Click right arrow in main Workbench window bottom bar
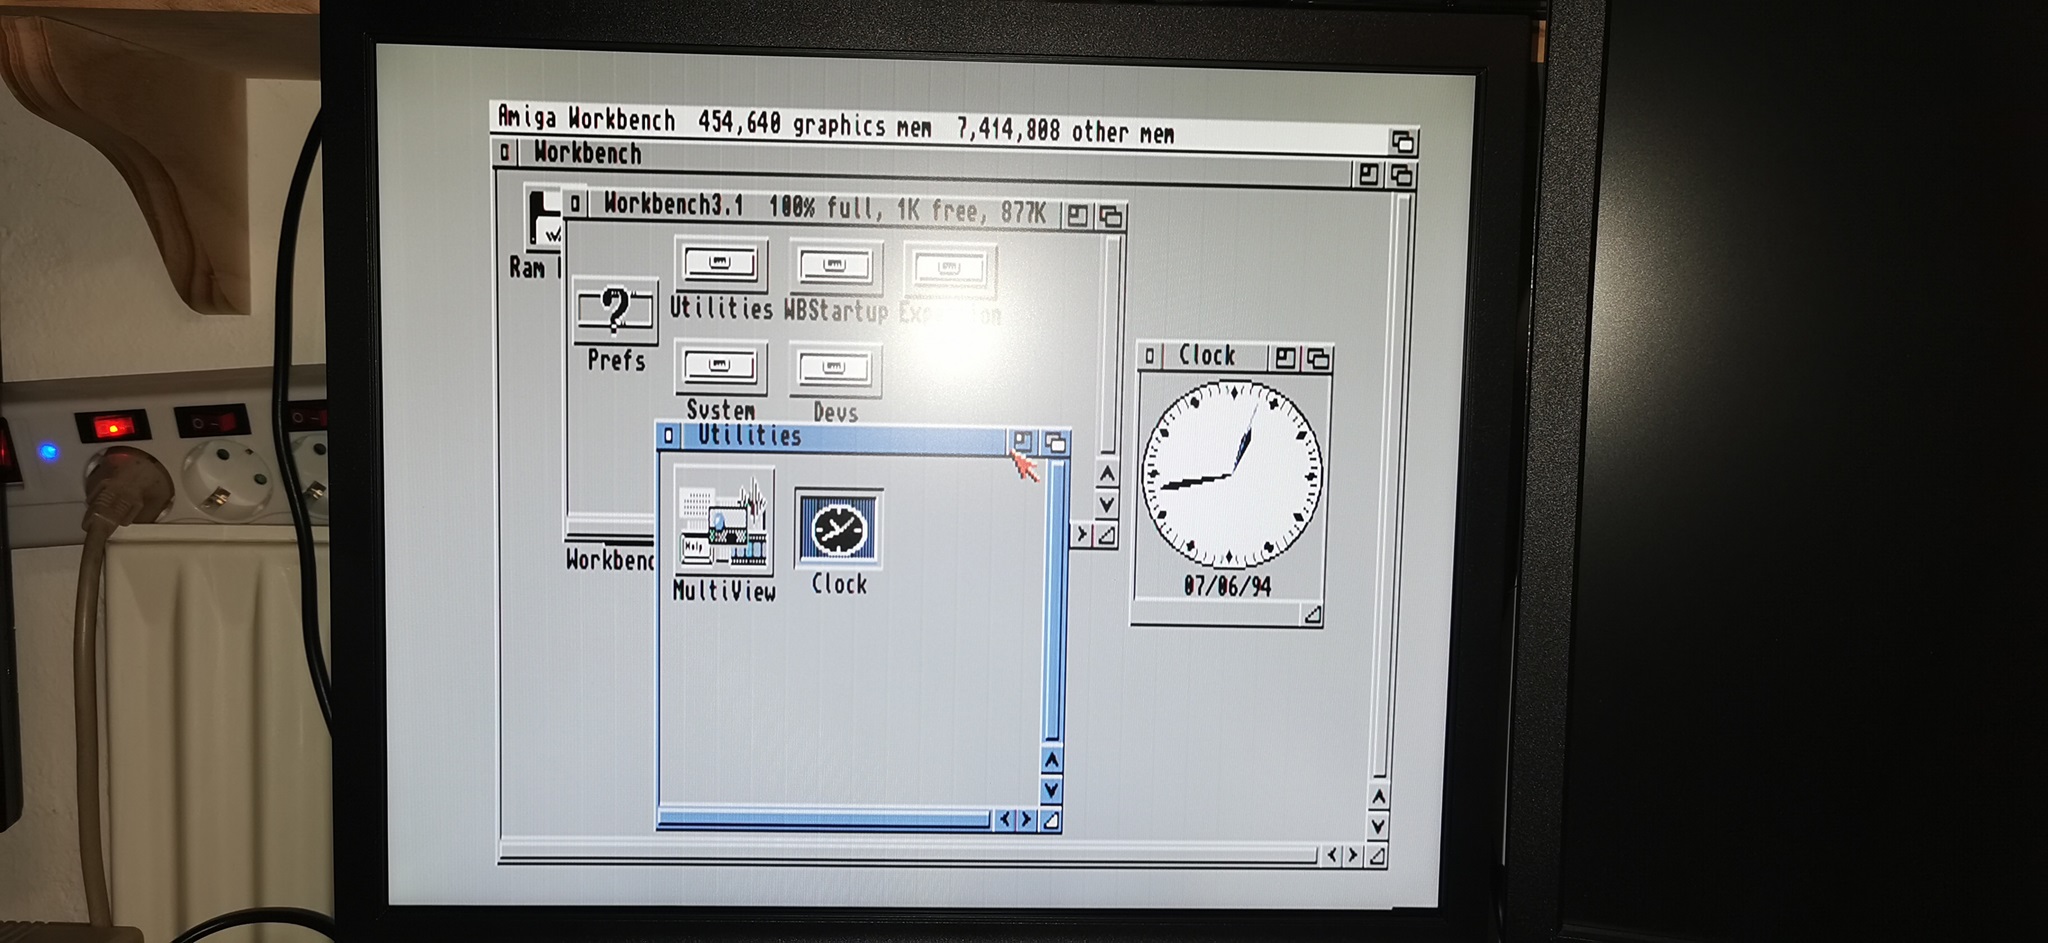2048x943 pixels. click(x=1353, y=855)
